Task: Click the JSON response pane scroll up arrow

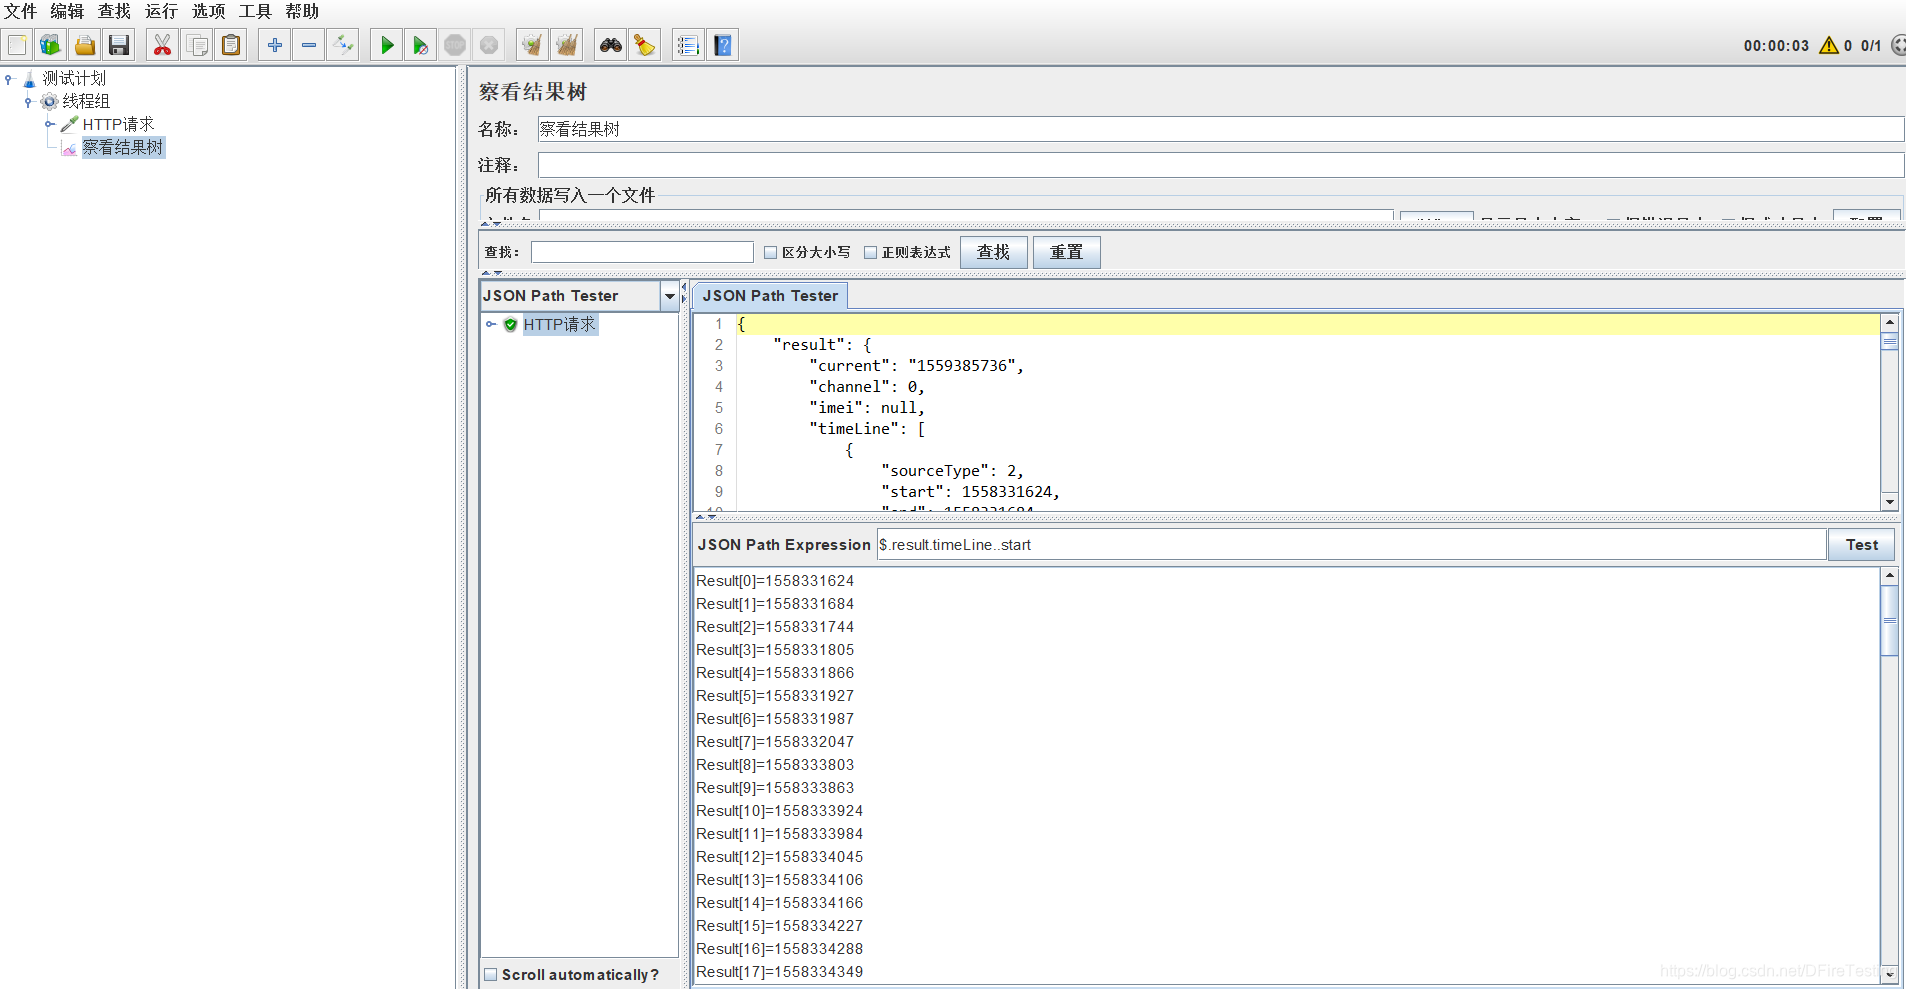Action: pyautogui.click(x=1889, y=322)
